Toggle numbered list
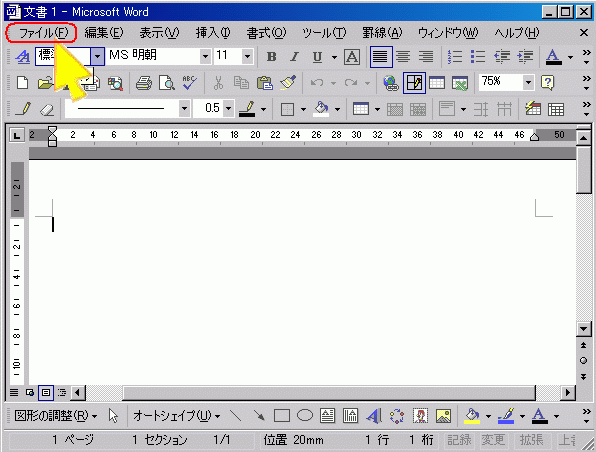The height and width of the screenshot is (452, 596). tap(455, 57)
